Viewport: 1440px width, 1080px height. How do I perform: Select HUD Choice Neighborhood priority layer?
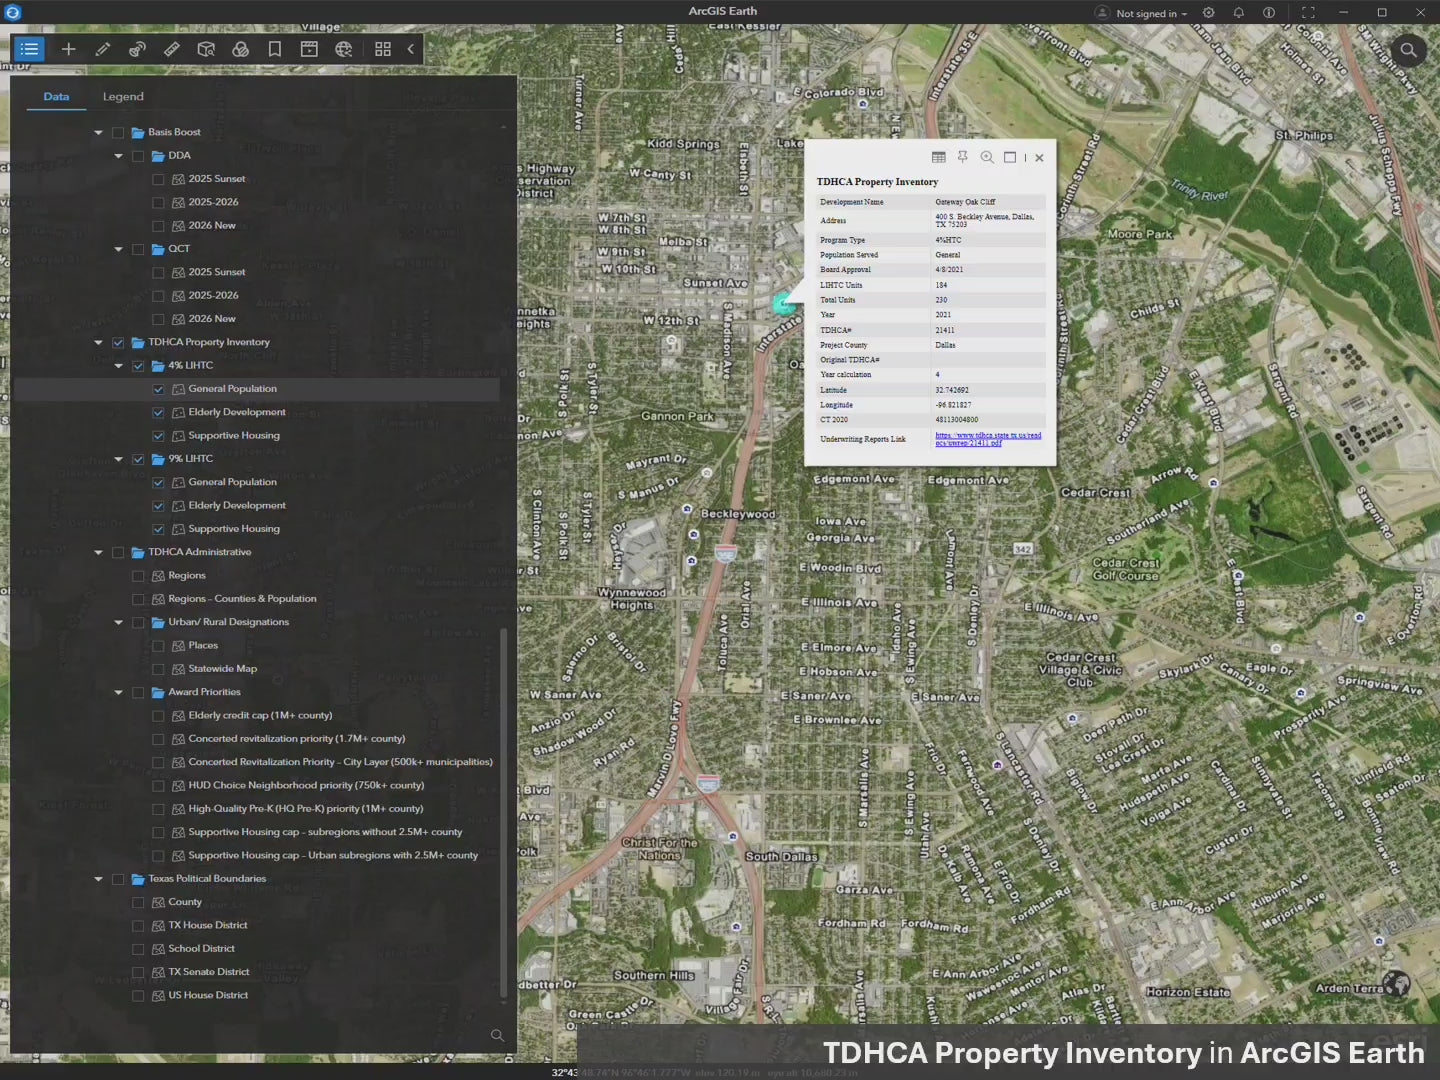pos(306,786)
